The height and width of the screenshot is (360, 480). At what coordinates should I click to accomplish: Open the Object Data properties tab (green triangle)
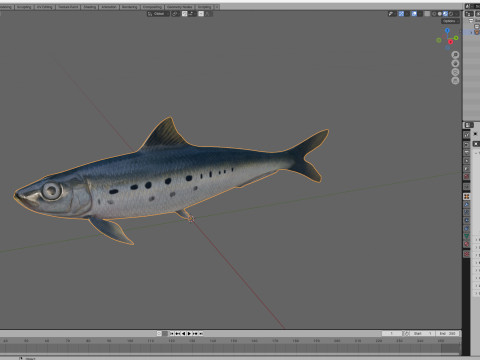pos(467,236)
